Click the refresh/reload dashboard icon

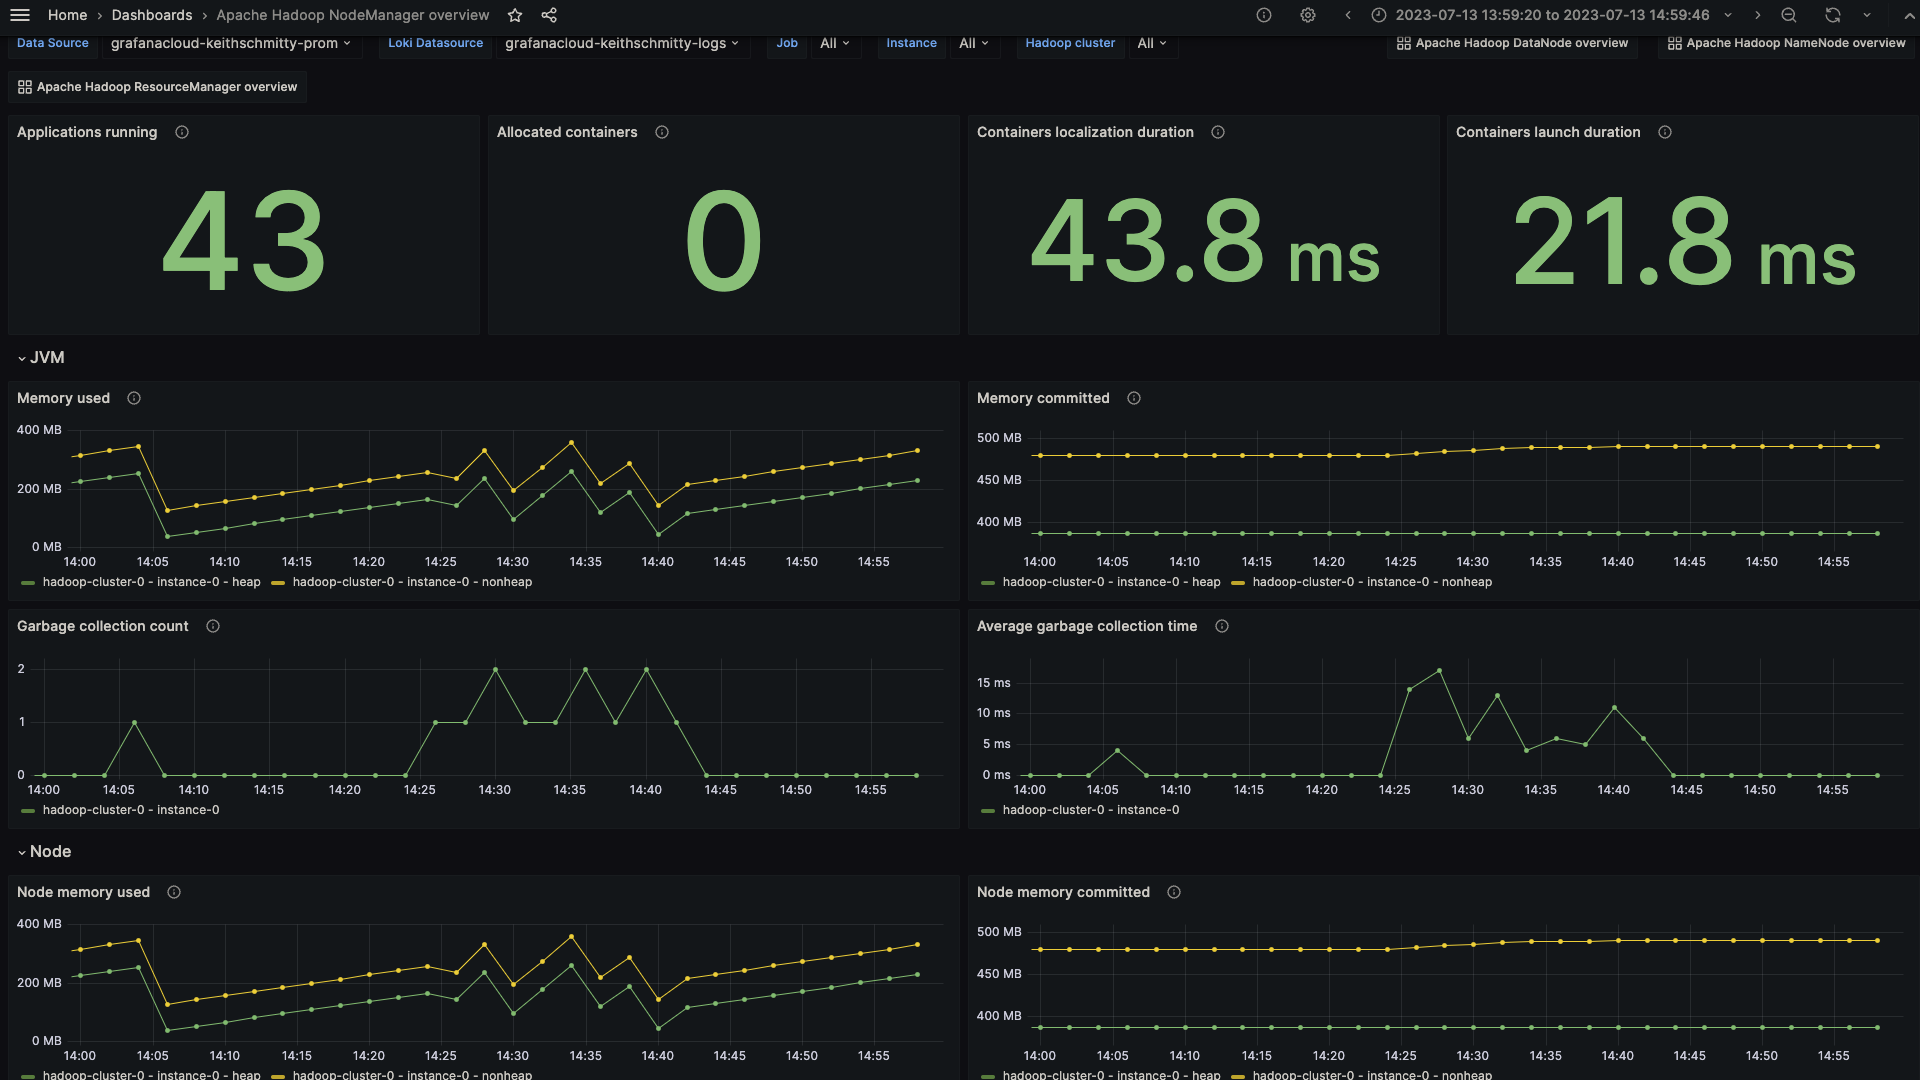1834,15
